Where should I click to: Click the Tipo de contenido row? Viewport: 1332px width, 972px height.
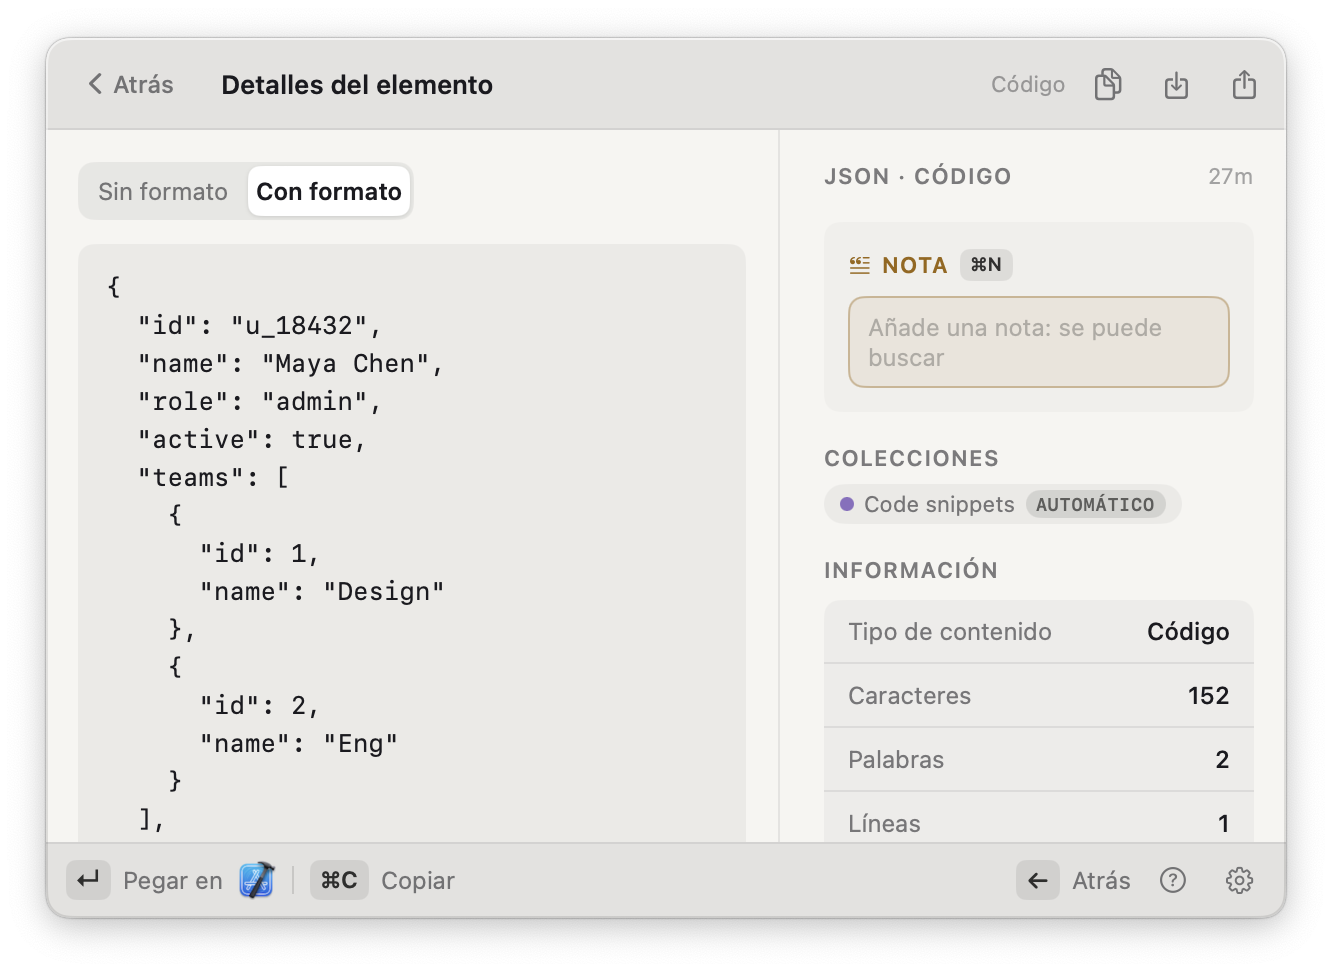[x=1038, y=632]
